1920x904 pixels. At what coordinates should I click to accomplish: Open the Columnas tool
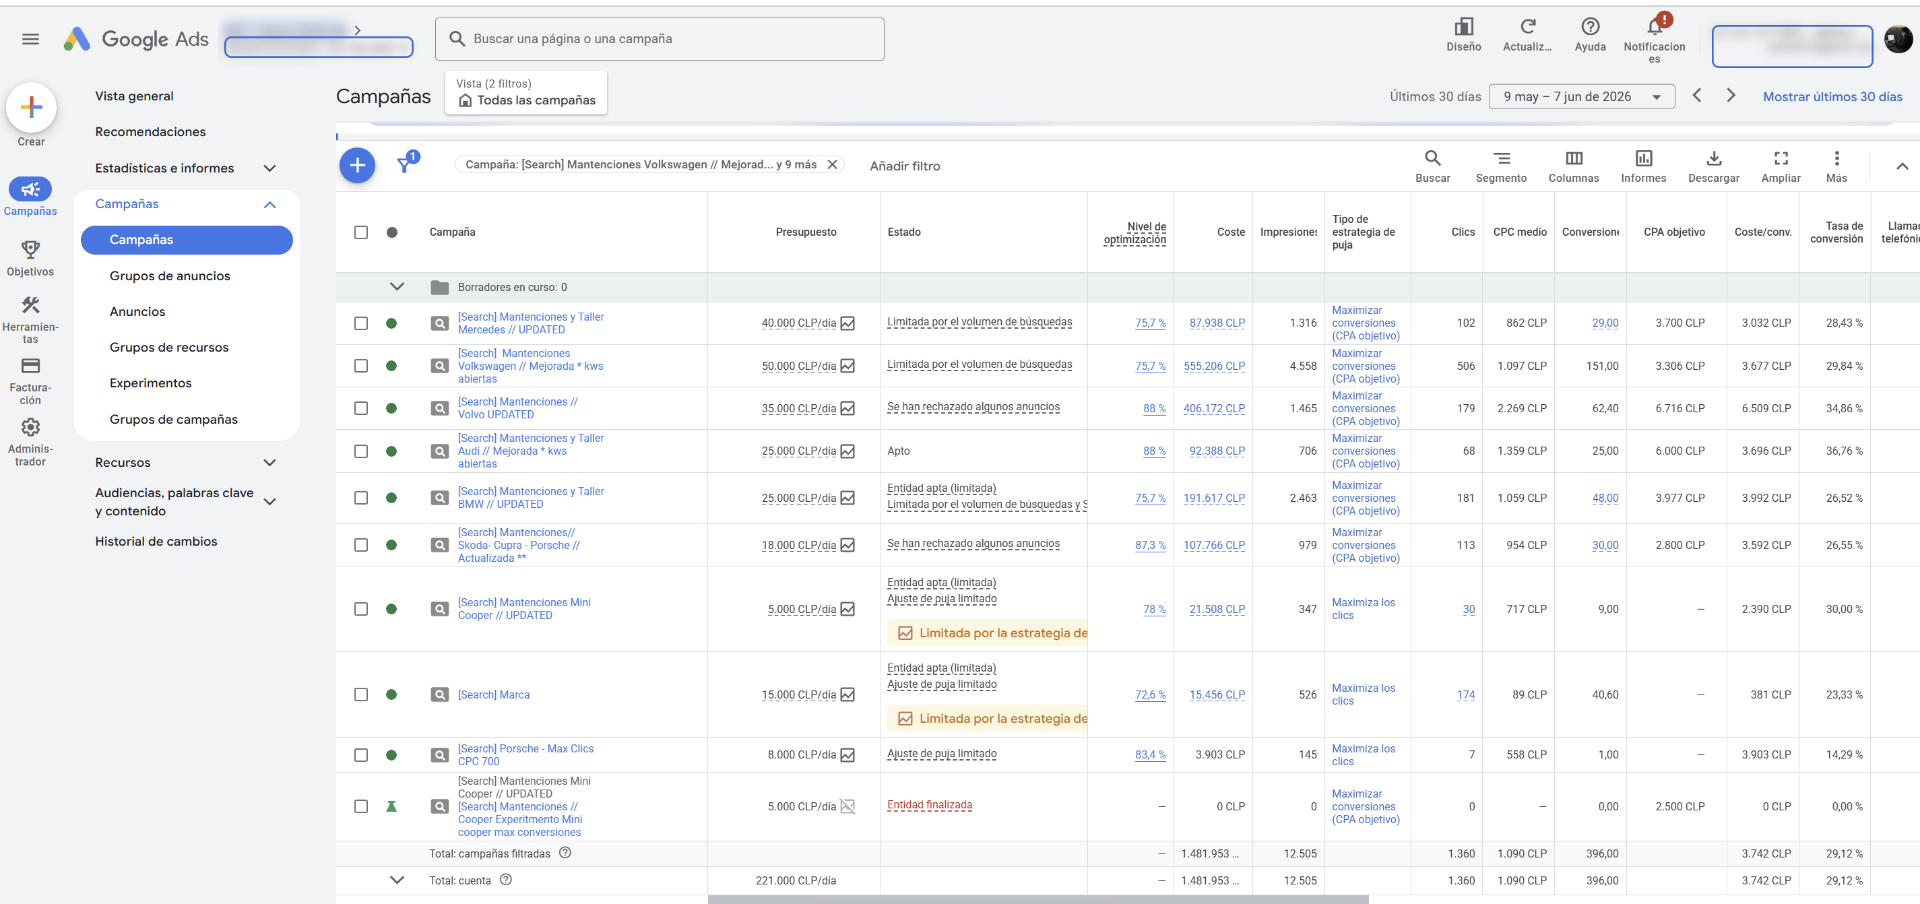(1573, 166)
